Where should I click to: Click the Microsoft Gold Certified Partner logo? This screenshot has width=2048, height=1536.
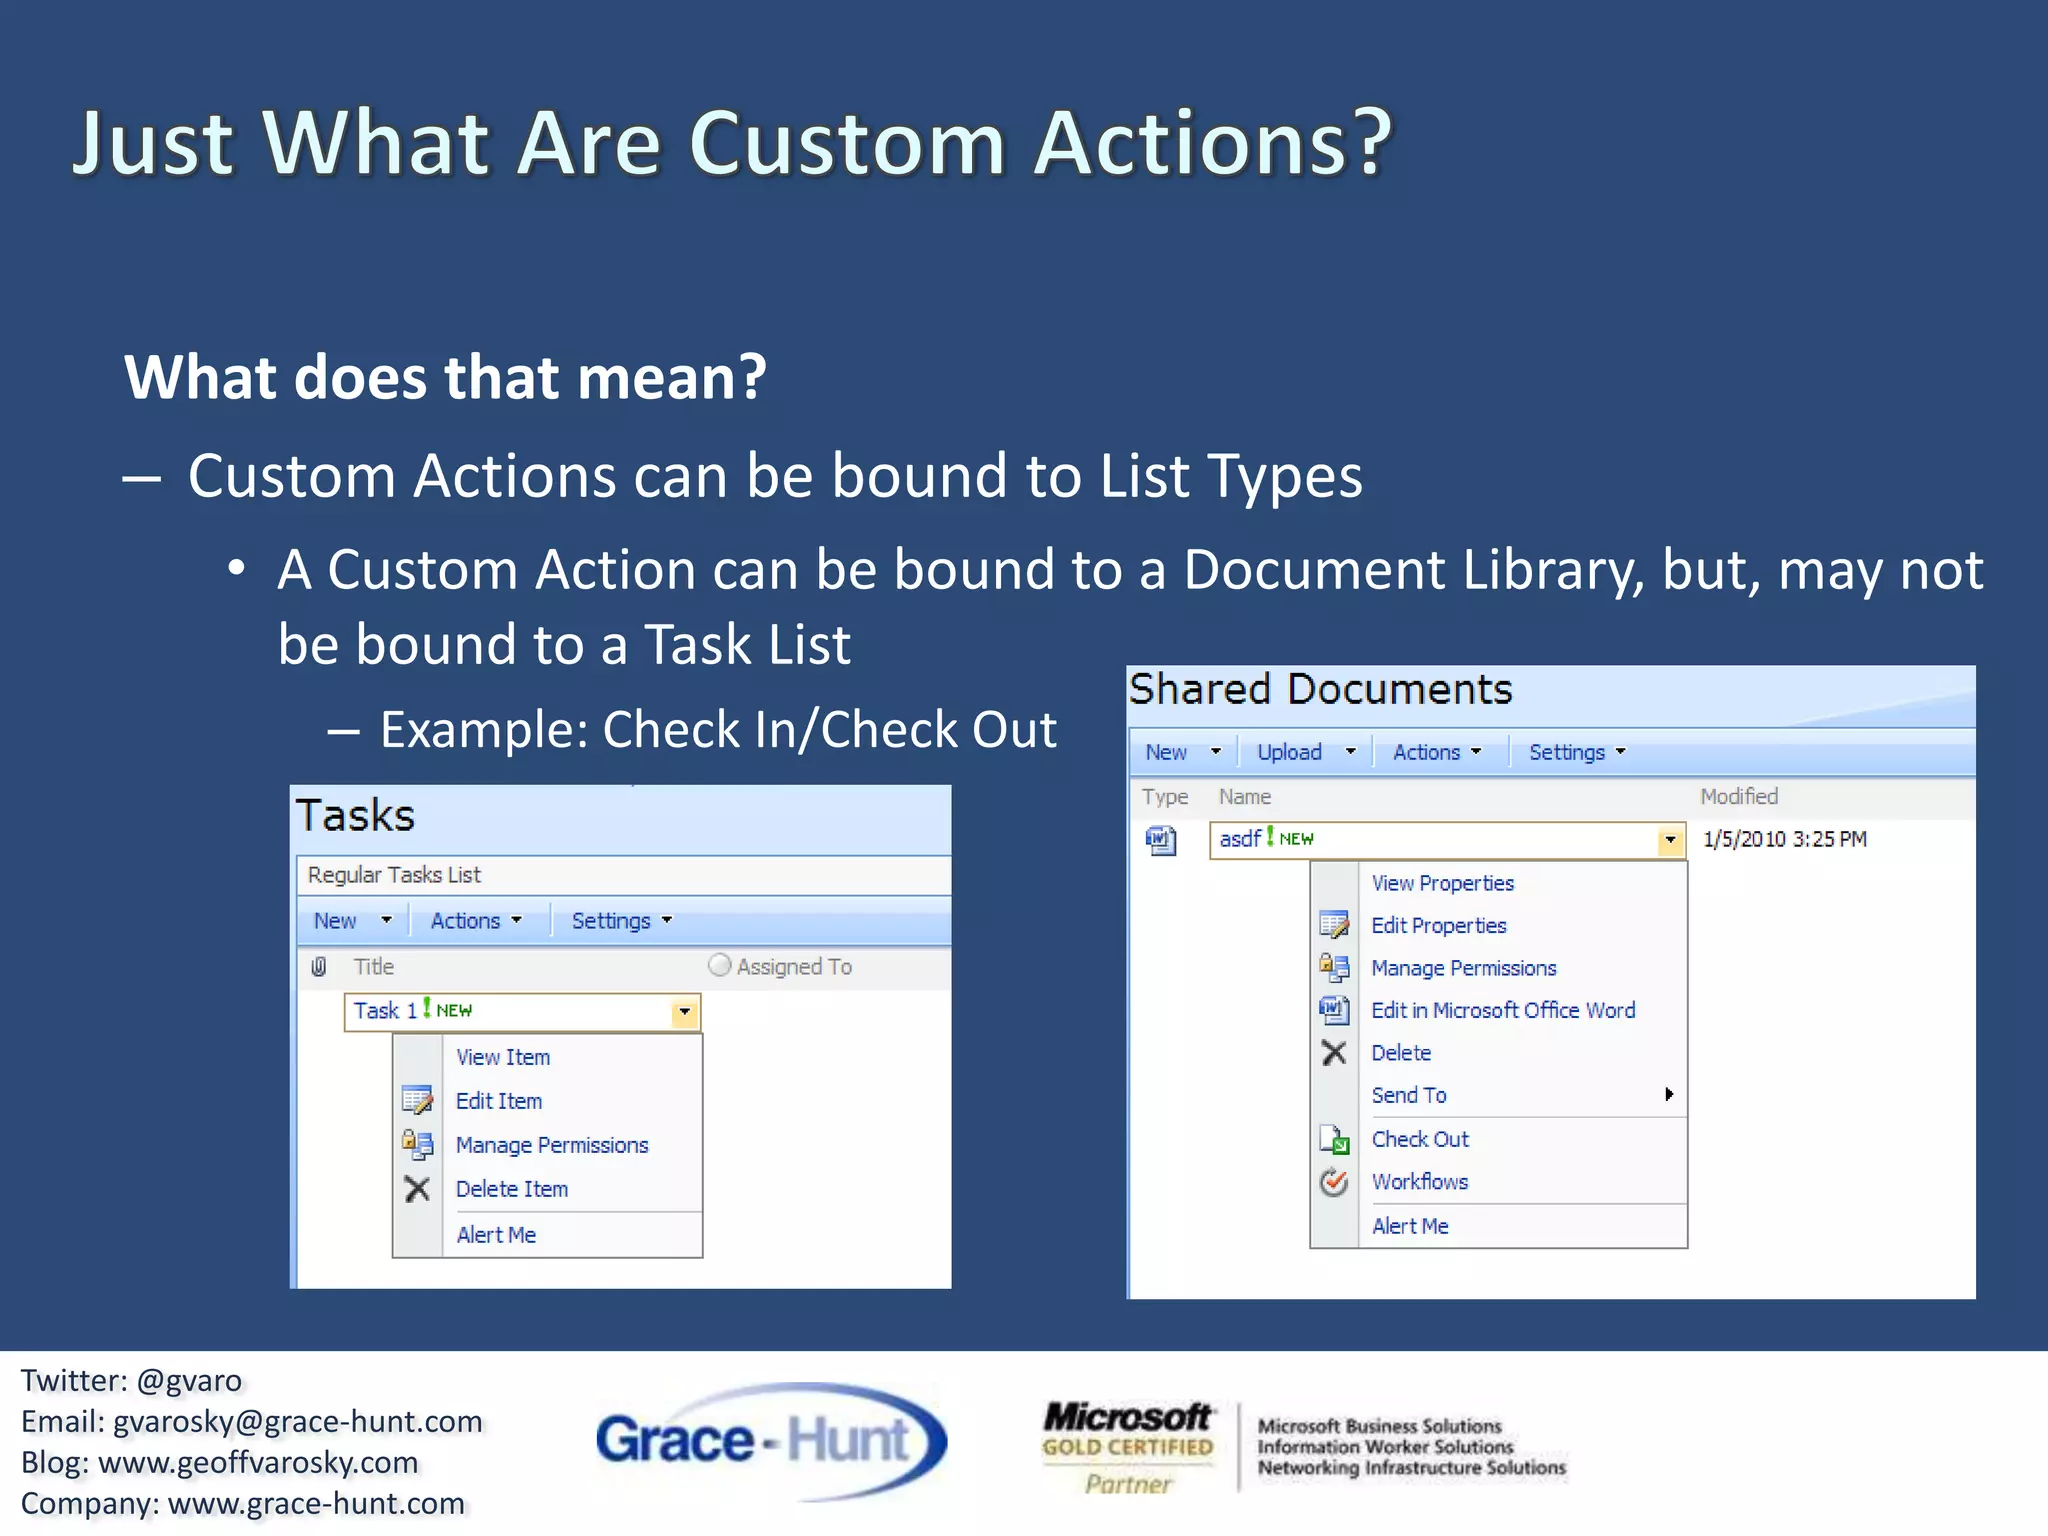point(1128,1448)
